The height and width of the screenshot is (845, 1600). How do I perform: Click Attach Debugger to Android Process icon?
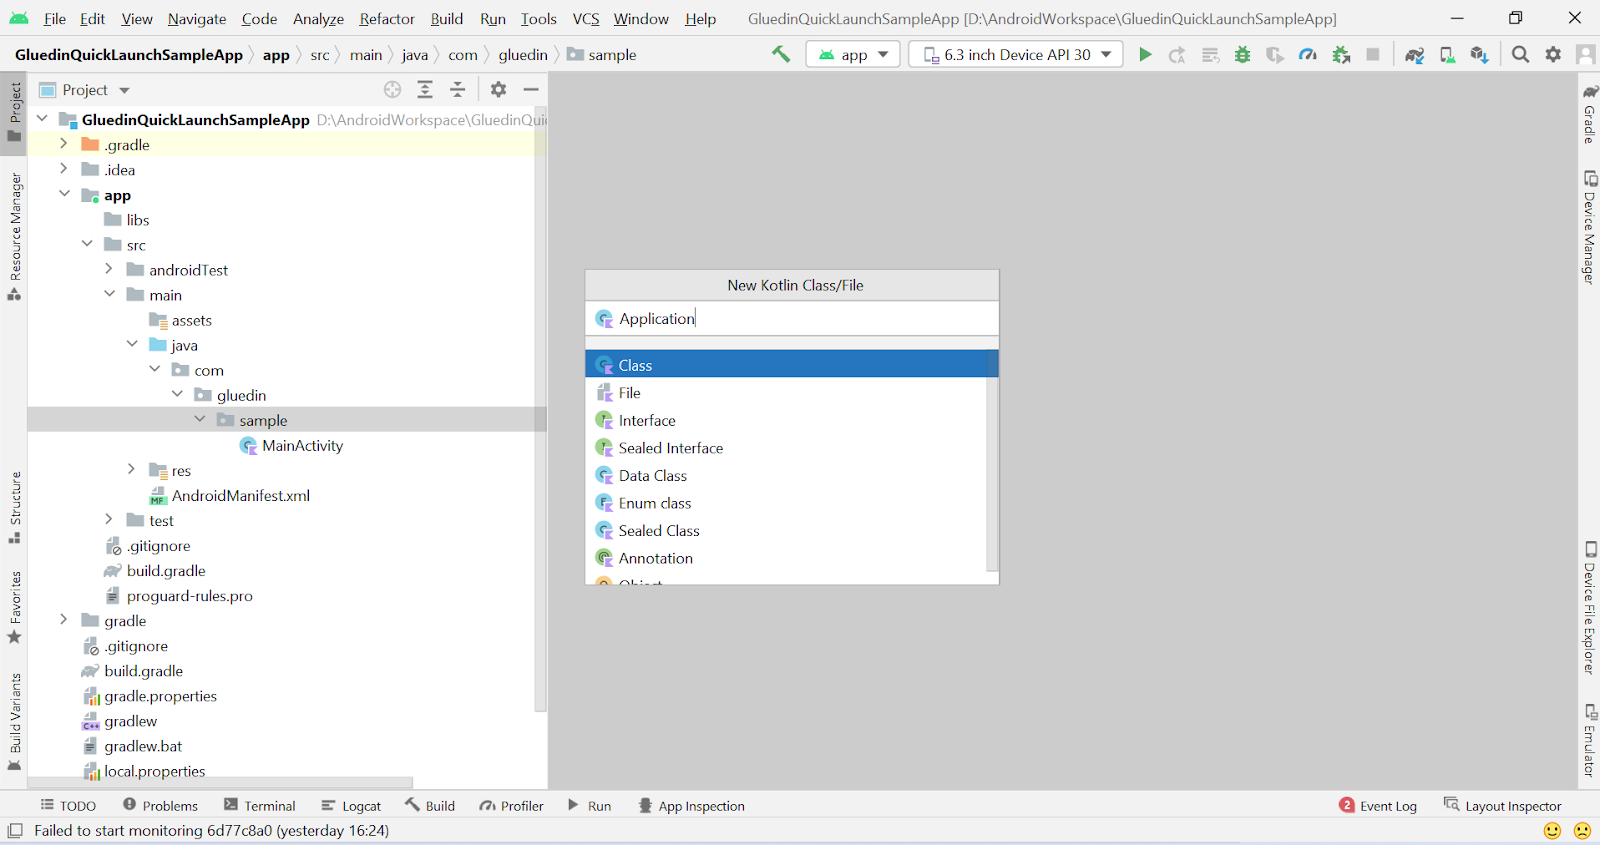tap(1341, 54)
